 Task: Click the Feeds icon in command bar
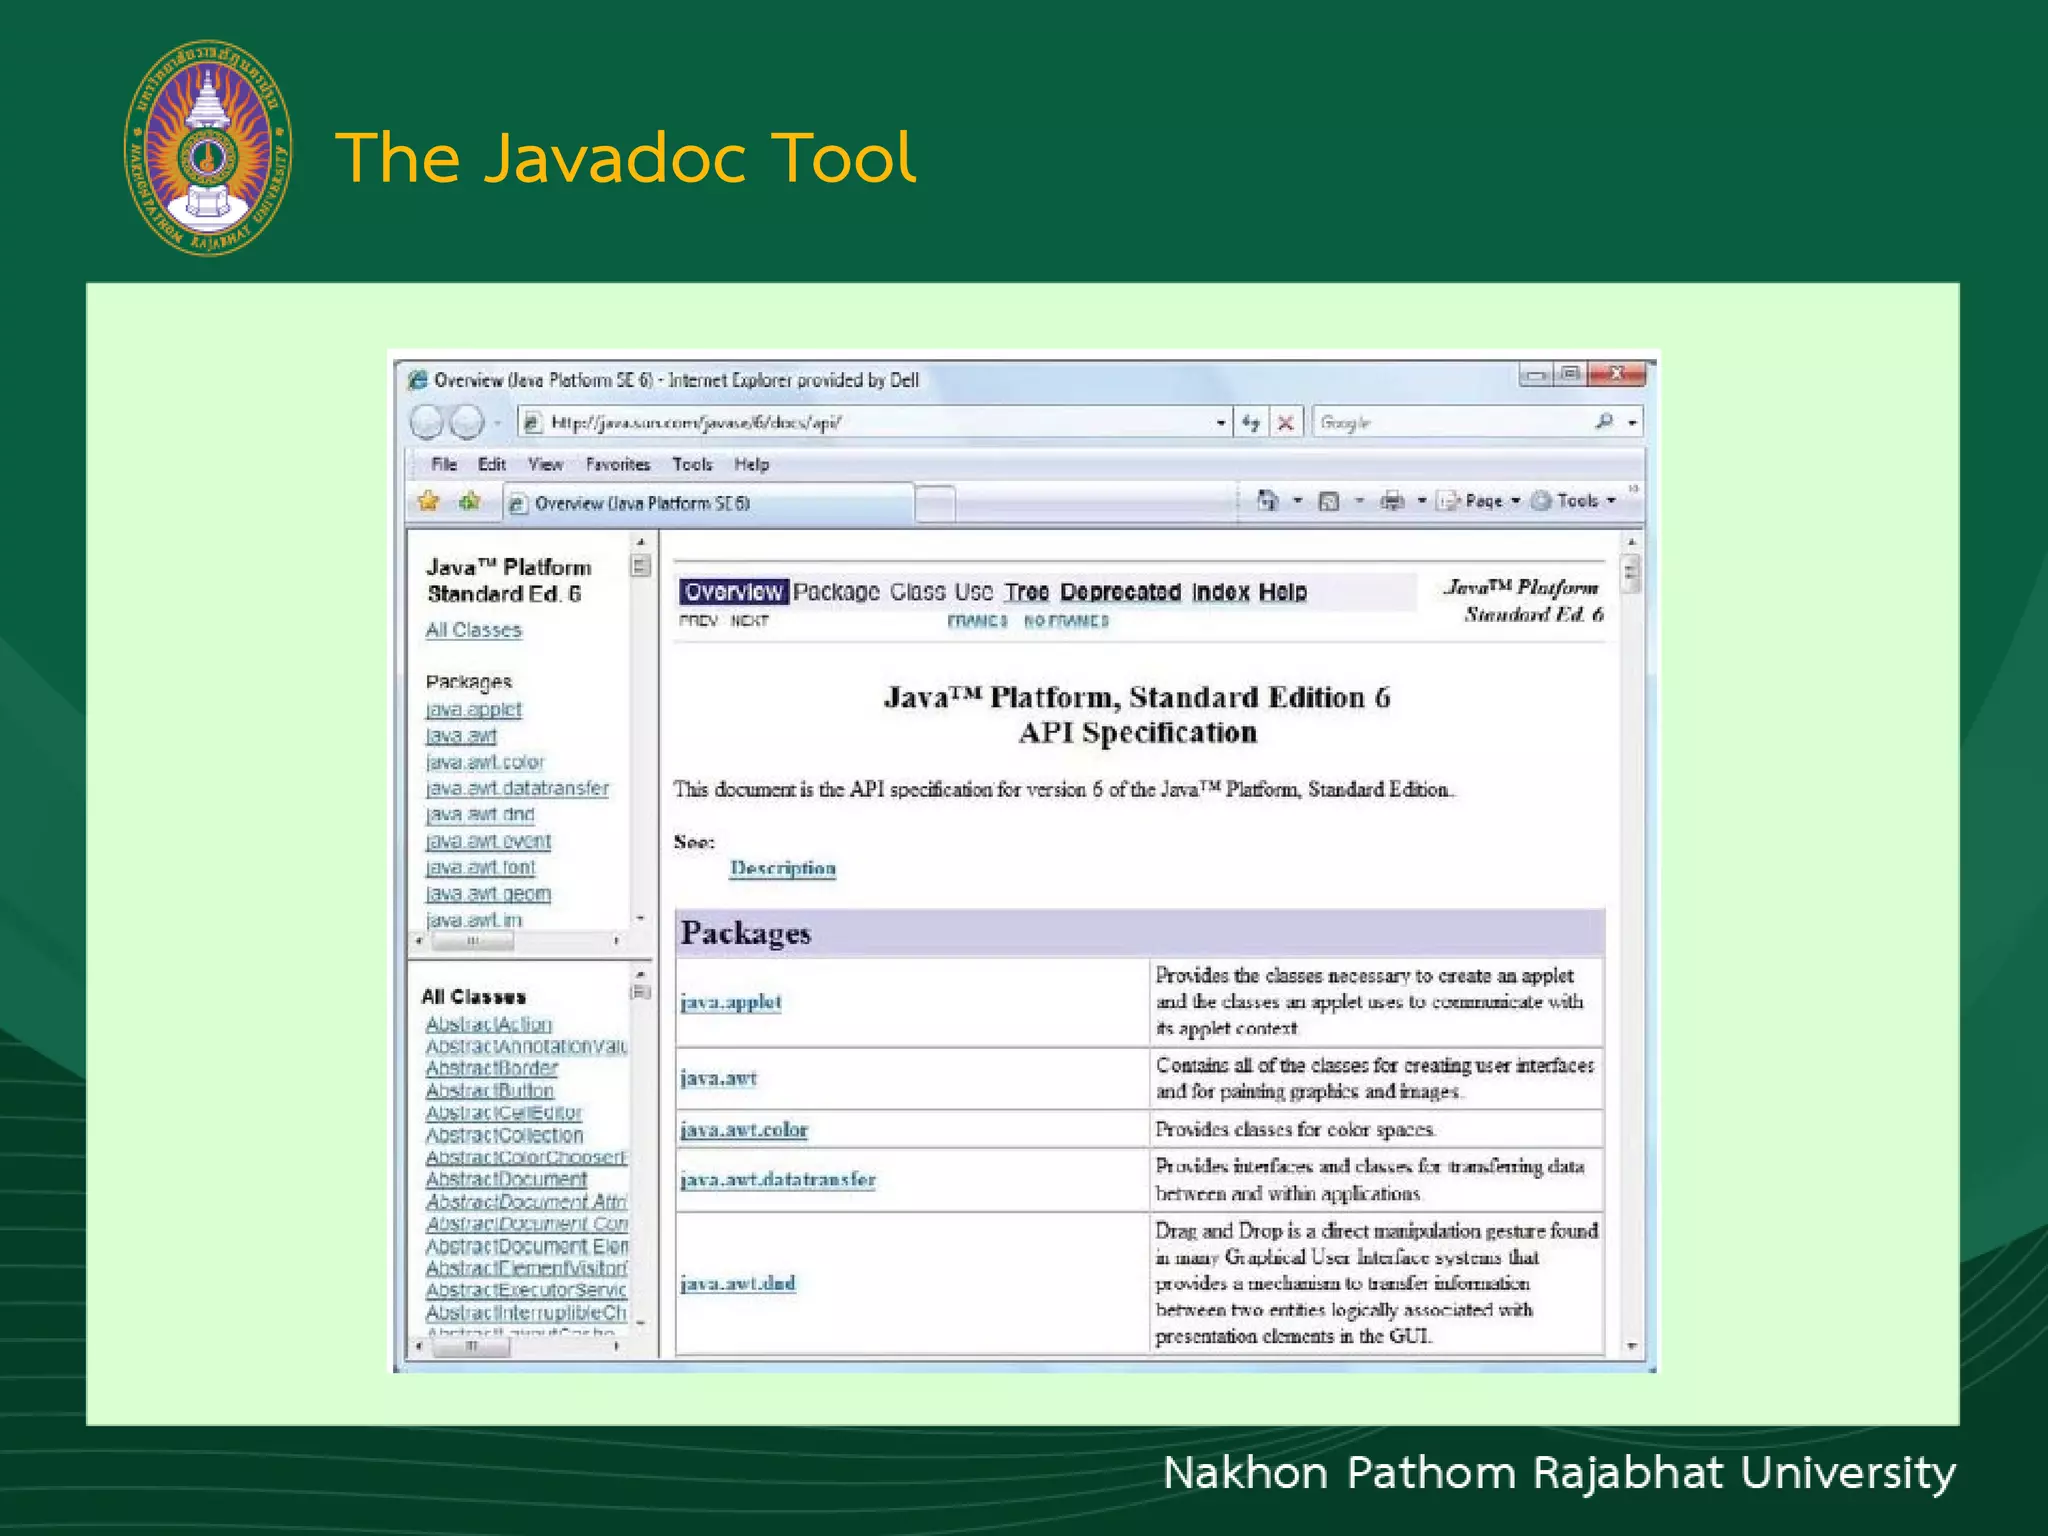(x=1329, y=501)
